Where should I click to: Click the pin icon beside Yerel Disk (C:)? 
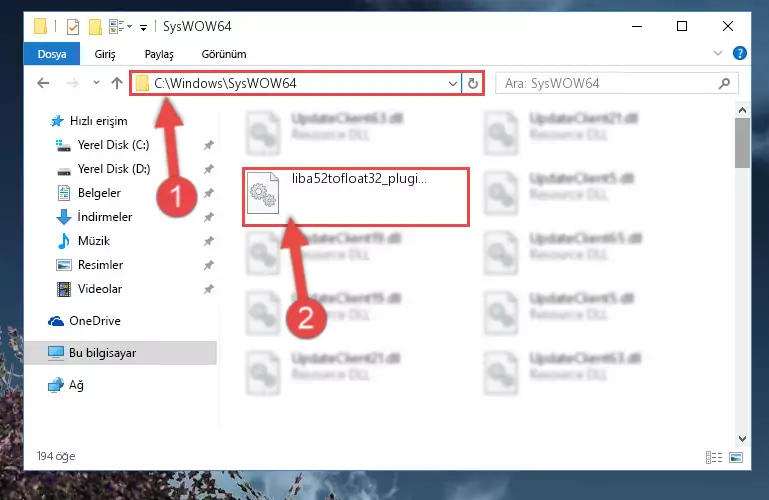[x=208, y=145]
